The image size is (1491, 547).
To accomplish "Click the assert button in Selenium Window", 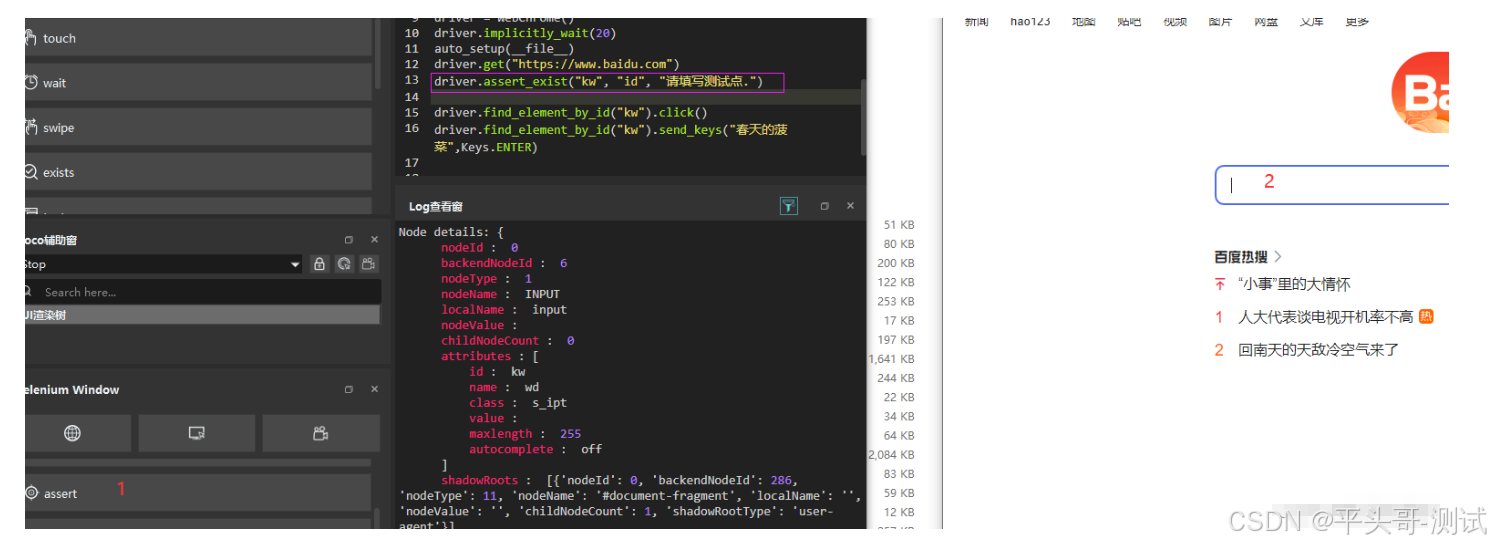I will [198, 493].
